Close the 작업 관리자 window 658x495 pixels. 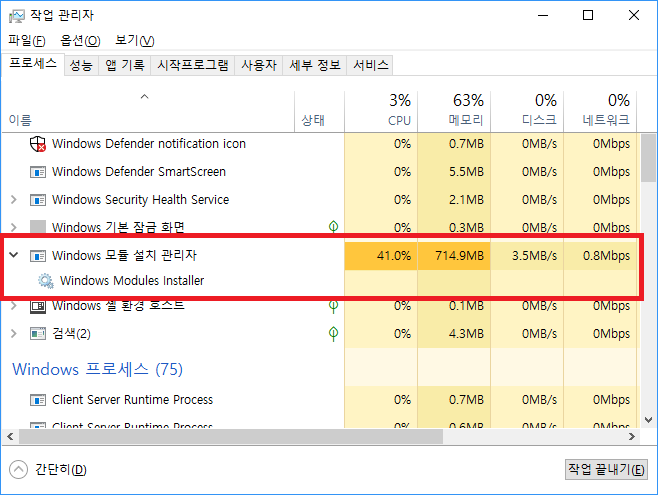coord(634,16)
